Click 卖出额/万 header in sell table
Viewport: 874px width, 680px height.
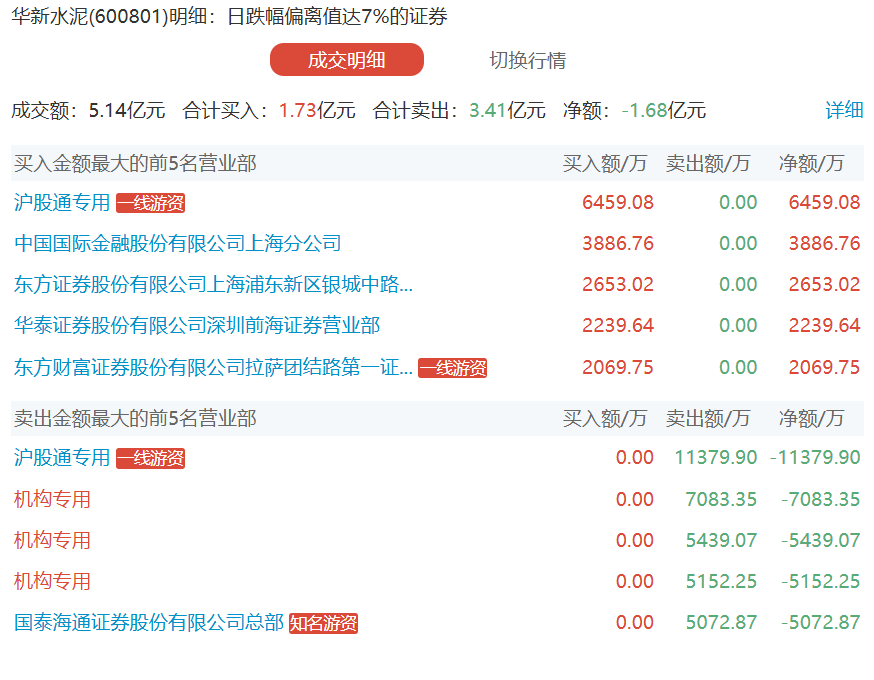point(708,418)
